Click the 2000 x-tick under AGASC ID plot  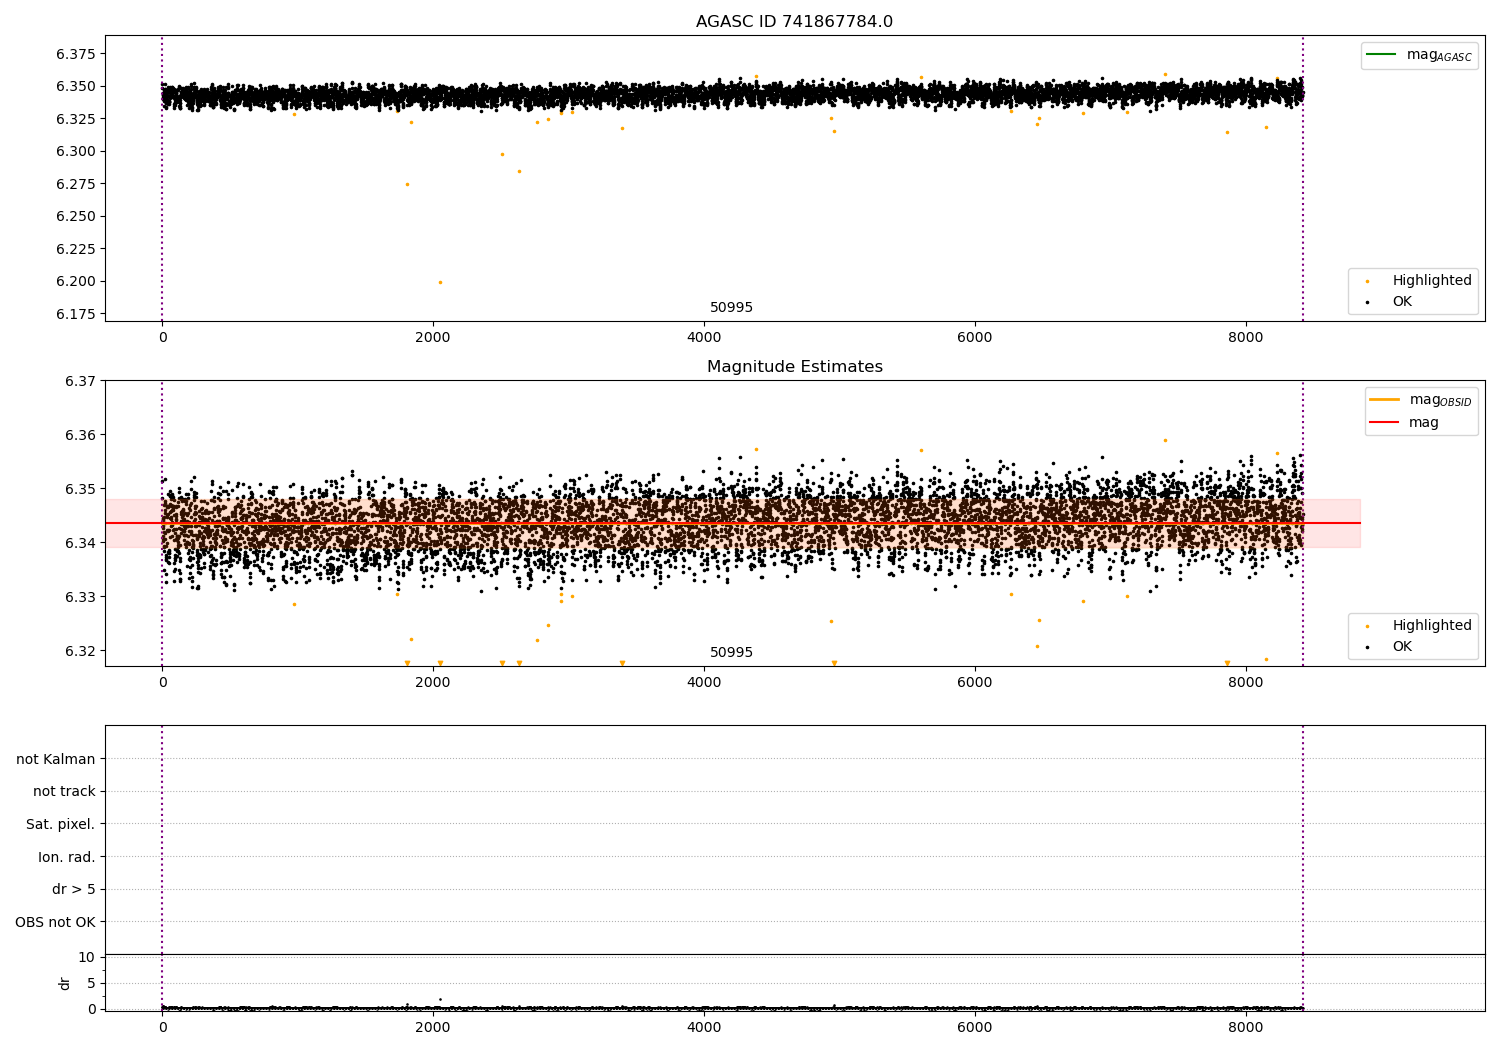coord(433,338)
